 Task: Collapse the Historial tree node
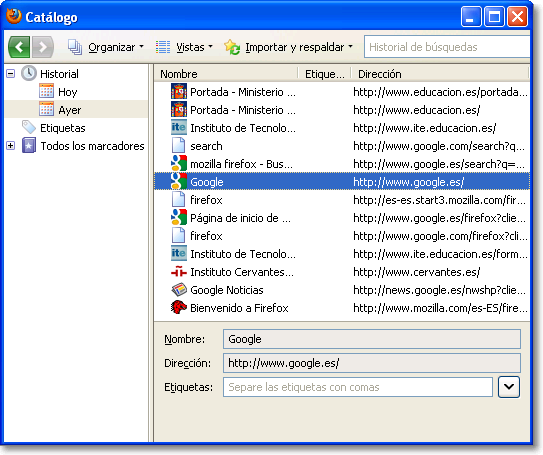(10, 74)
